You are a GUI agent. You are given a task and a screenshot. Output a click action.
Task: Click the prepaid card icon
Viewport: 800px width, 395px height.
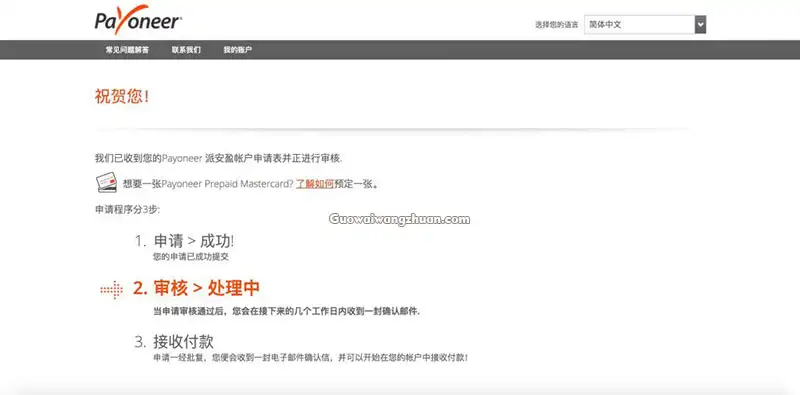pos(107,183)
